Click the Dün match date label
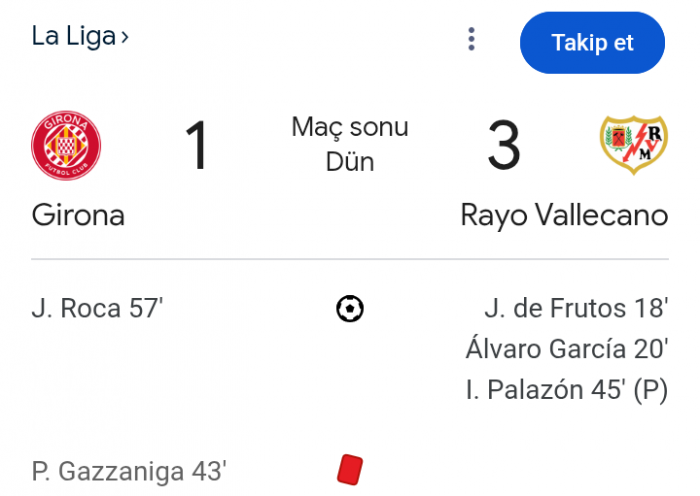 tap(350, 162)
